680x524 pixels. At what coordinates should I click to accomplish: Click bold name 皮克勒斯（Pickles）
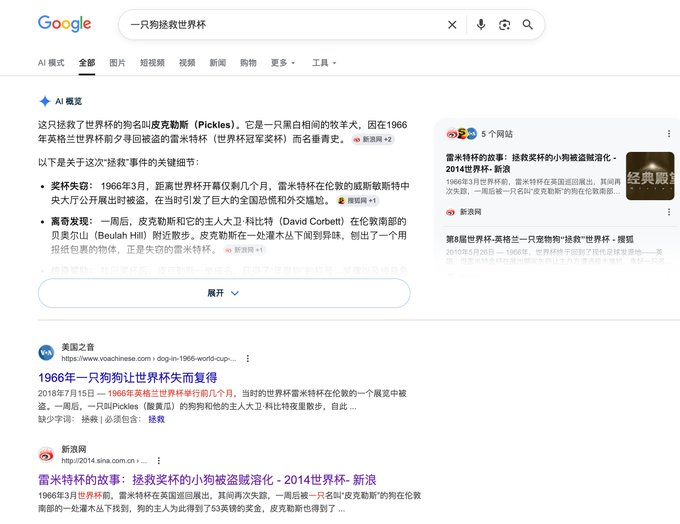click(x=193, y=125)
